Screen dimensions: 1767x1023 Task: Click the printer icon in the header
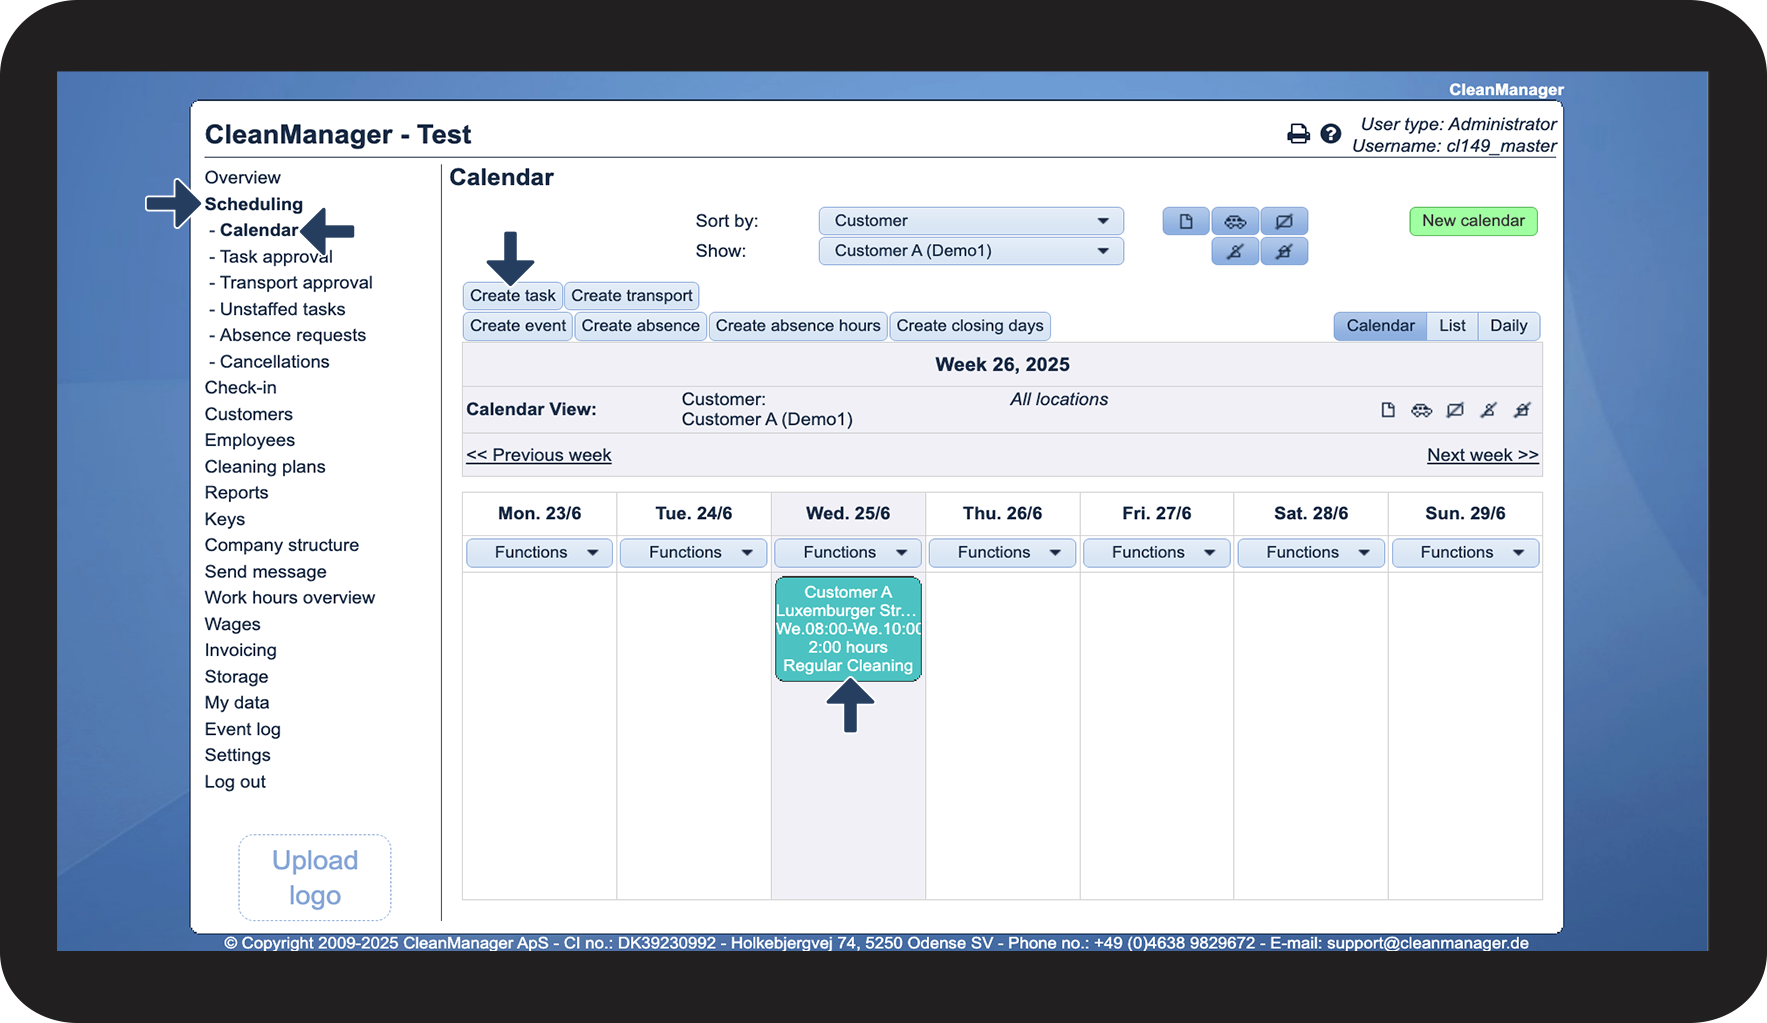[1298, 134]
